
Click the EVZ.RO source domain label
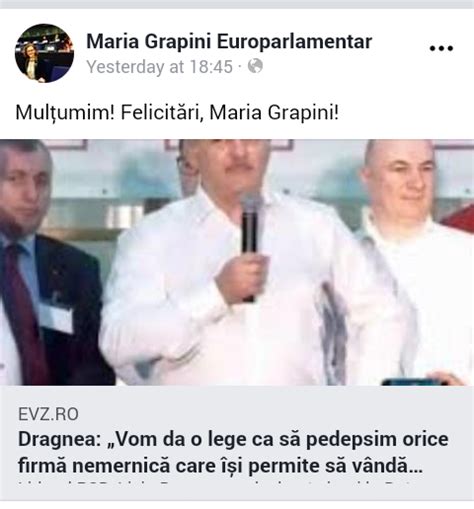tap(48, 414)
